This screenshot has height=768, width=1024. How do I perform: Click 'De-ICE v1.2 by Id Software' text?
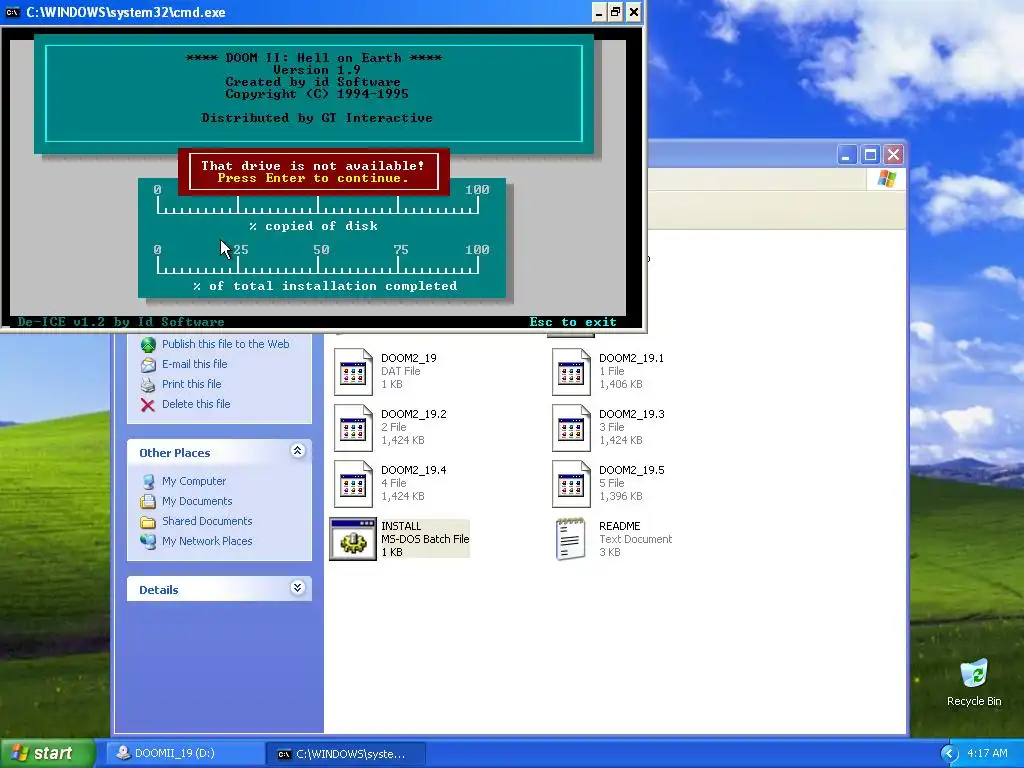pos(121,322)
